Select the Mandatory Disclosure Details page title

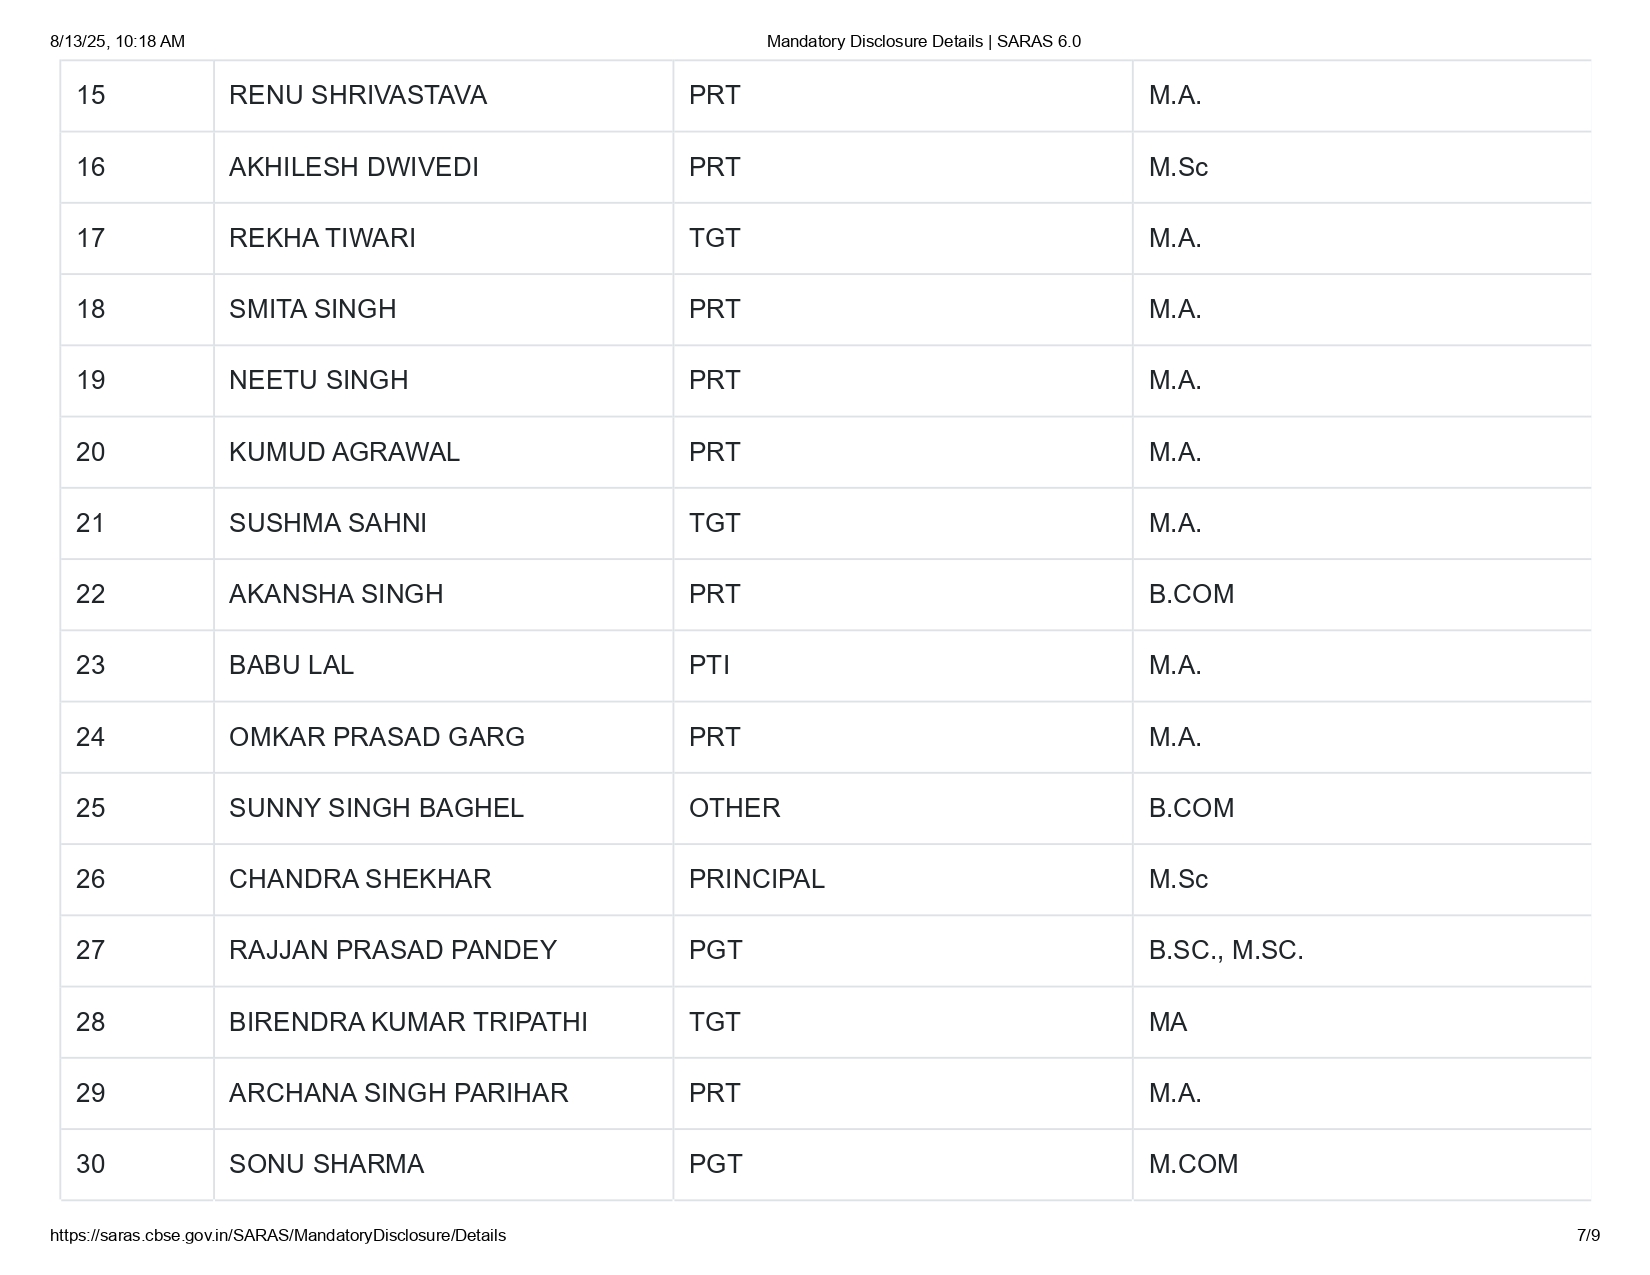click(x=923, y=41)
